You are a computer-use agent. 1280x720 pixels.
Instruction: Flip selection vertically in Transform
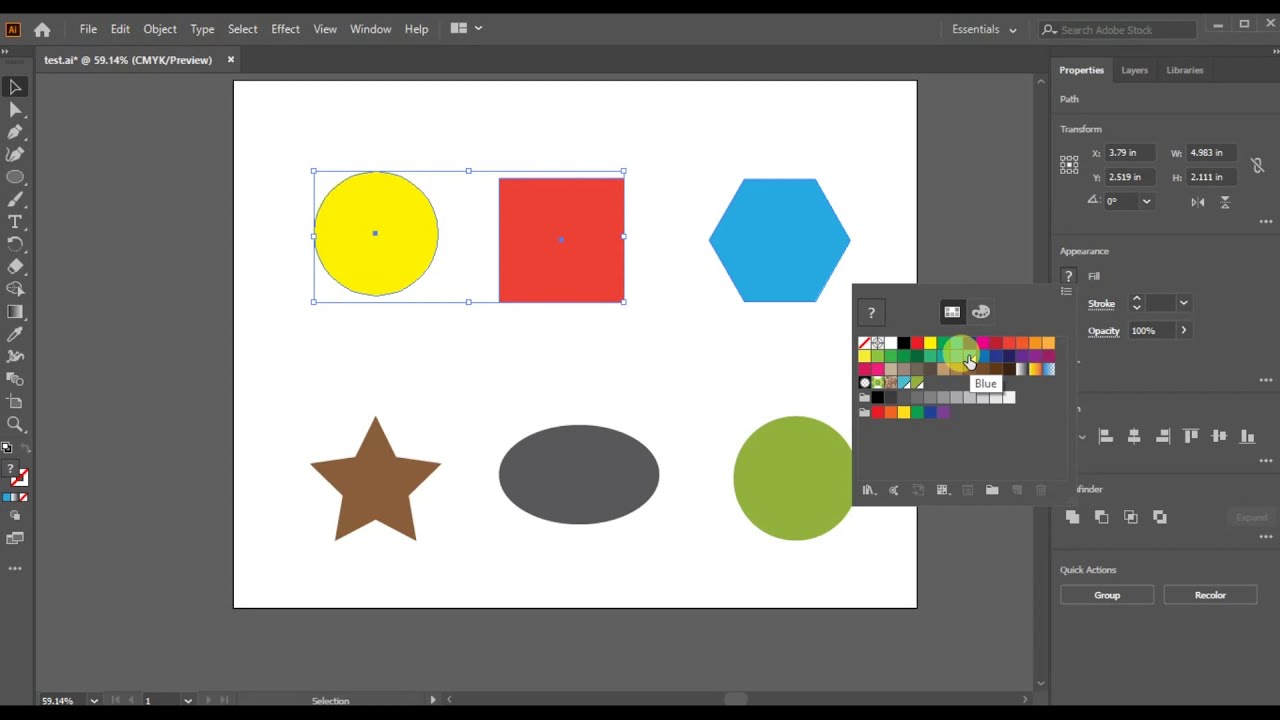(1224, 202)
